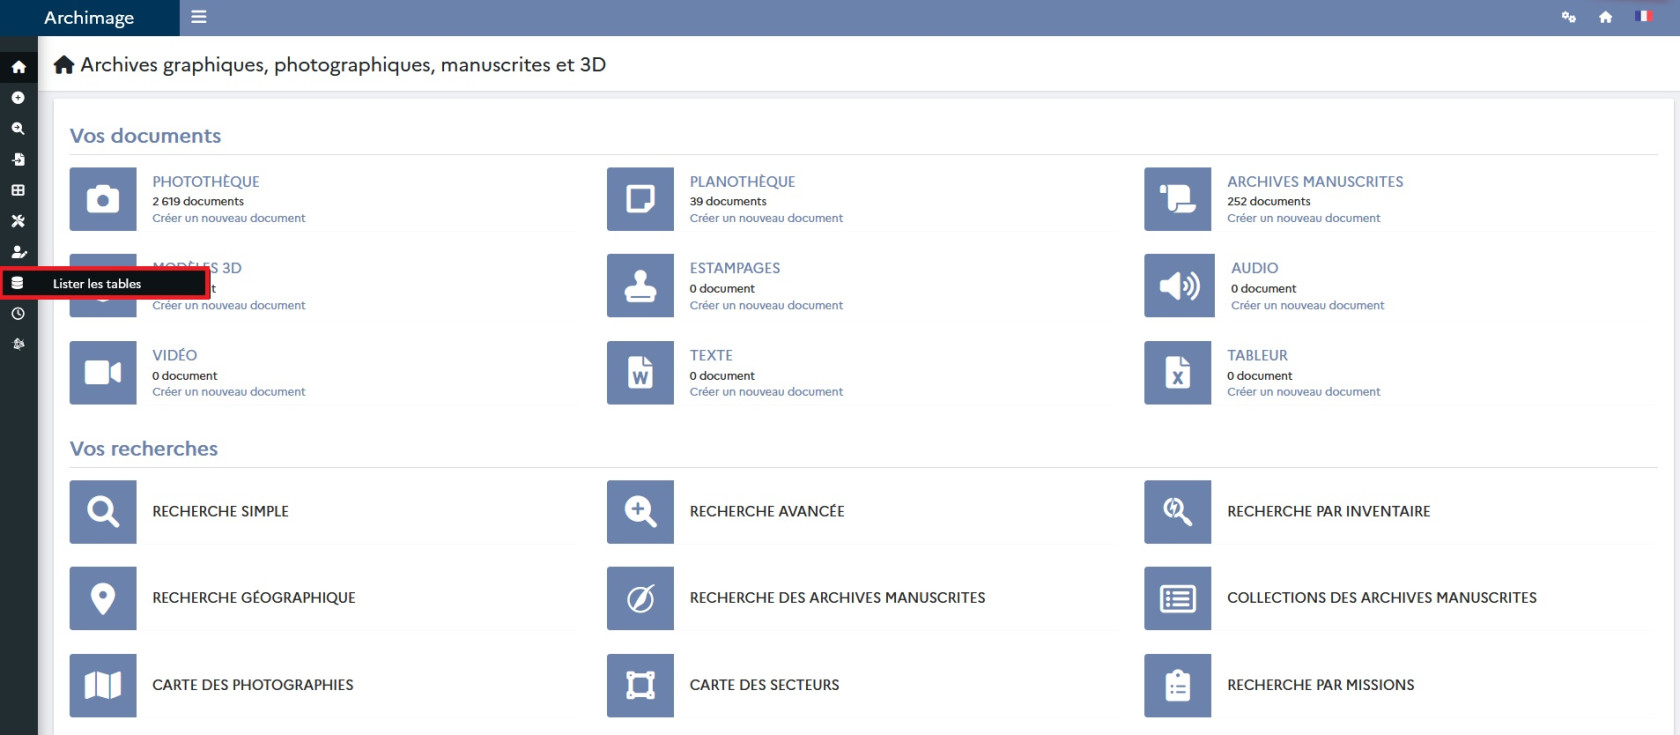The image size is (1680, 735).
Task: Click the '2 619 documents' count text
Action: [198, 201]
